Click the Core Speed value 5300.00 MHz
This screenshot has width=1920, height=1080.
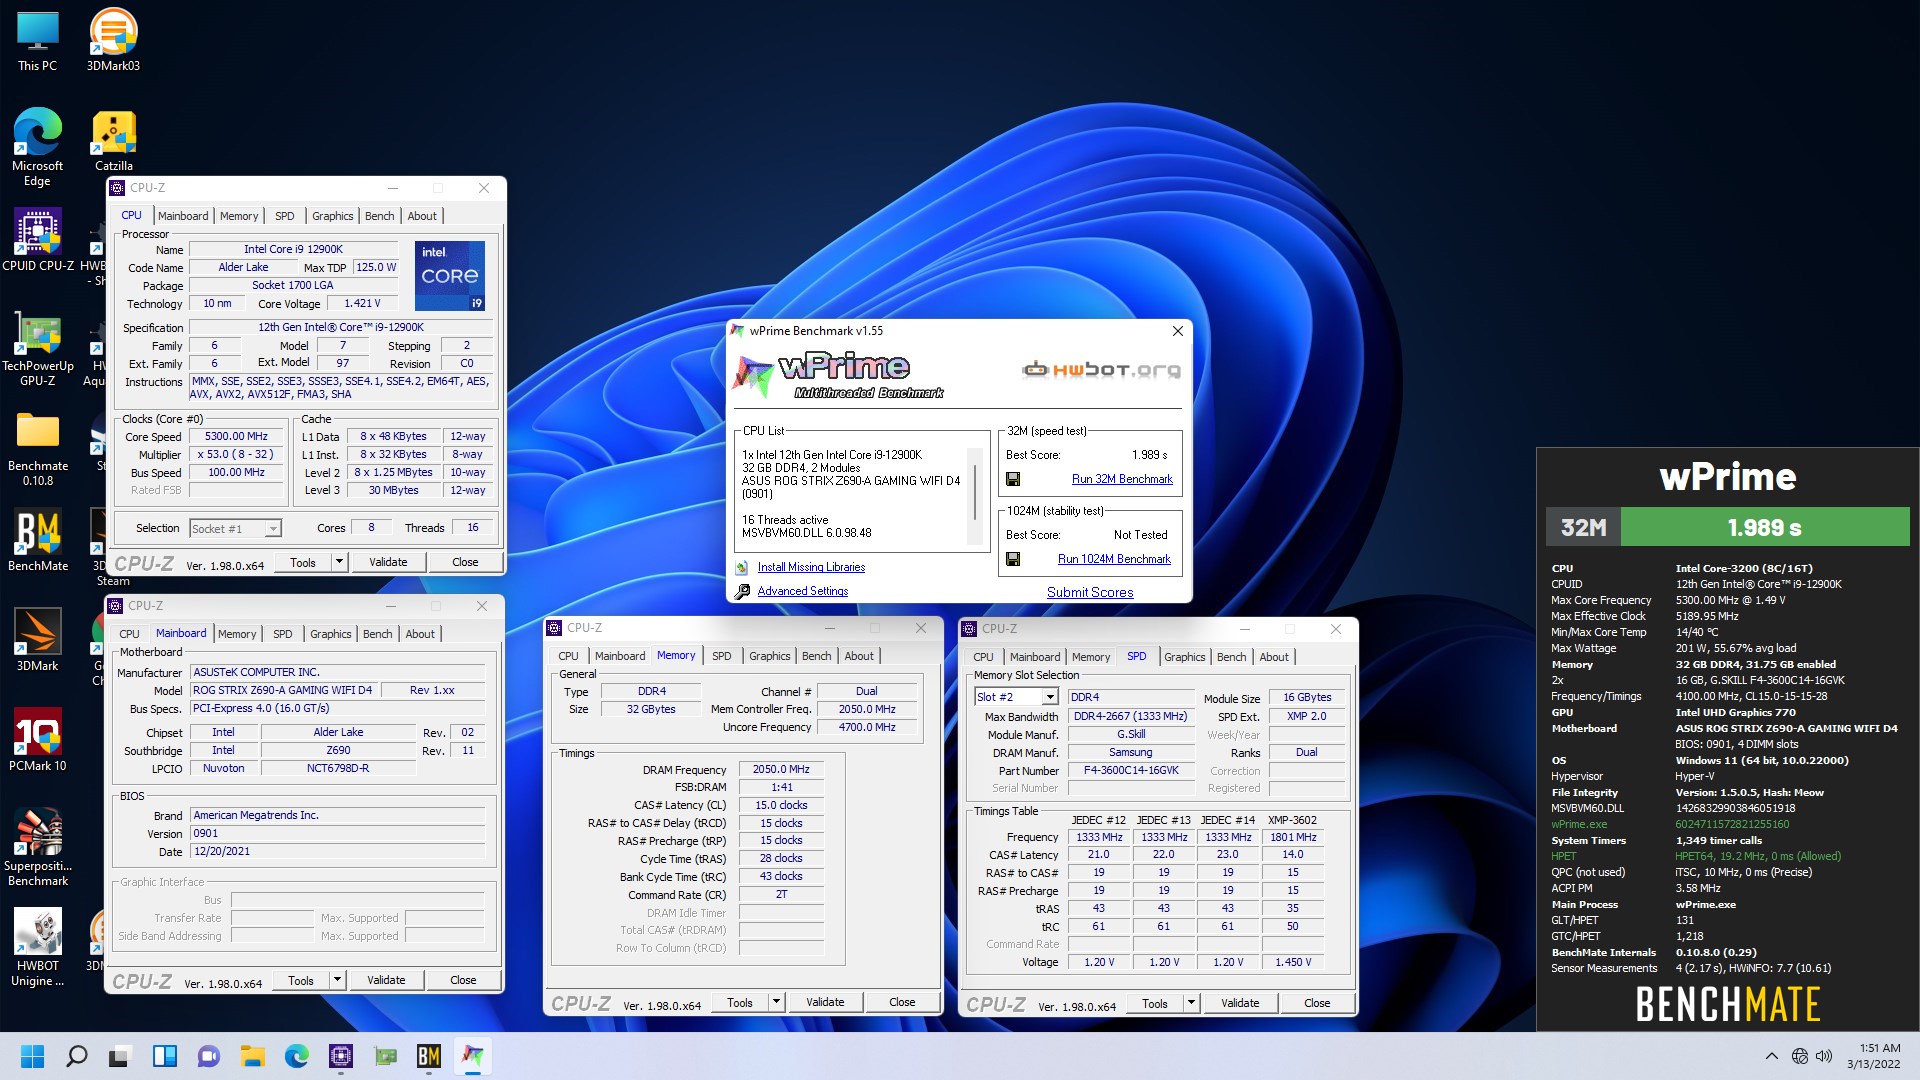pyautogui.click(x=236, y=437)
